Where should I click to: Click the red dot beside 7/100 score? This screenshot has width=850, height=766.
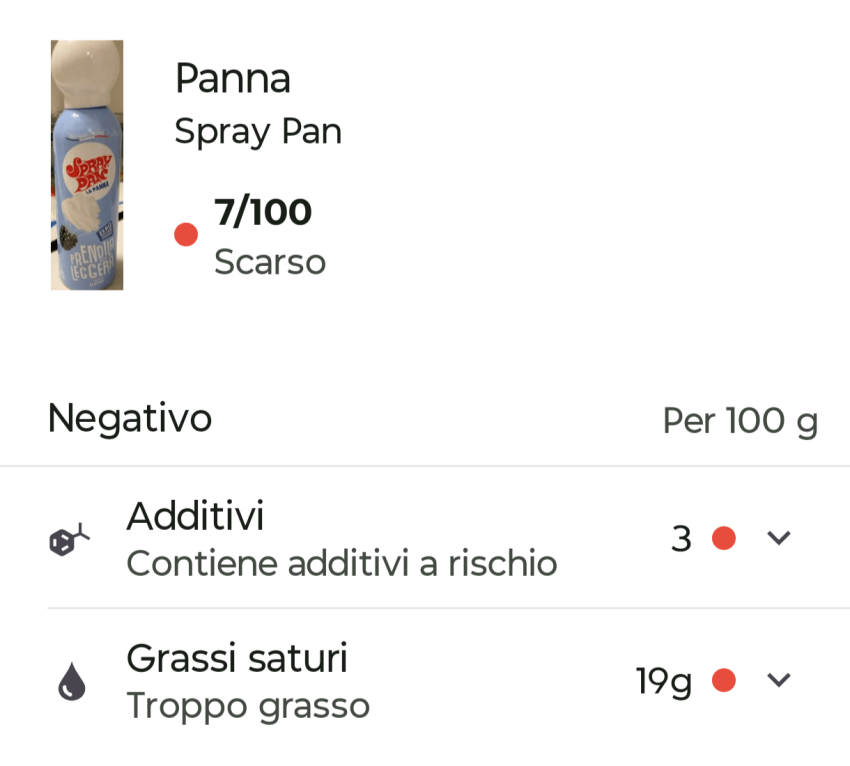click(186, 235)
